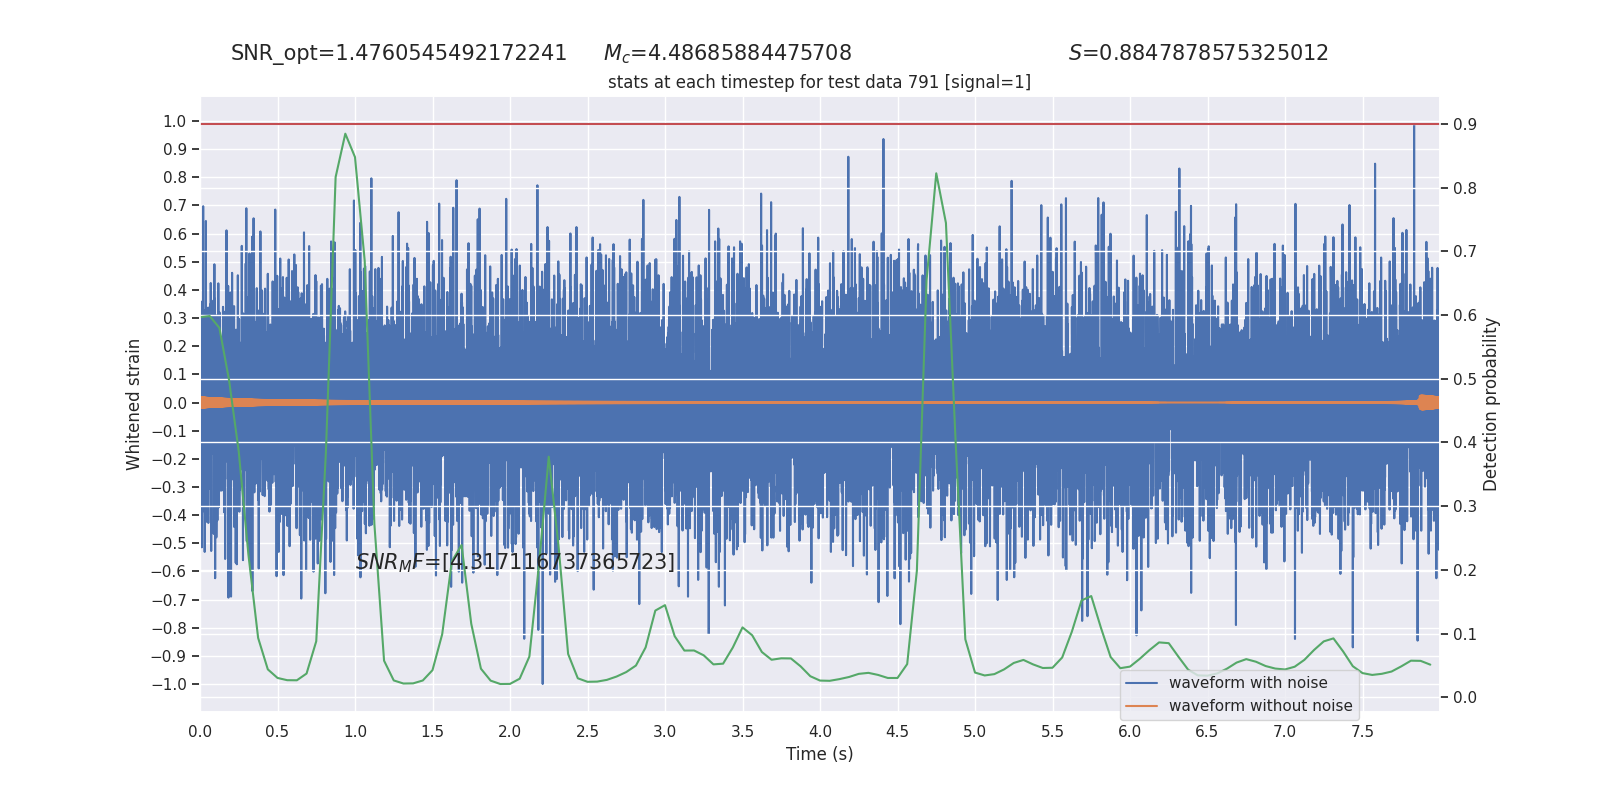Viewport: 1600px width, 800px height.
Task: Click the left y-axis tick label −0.4
Action: coord(169,515)
